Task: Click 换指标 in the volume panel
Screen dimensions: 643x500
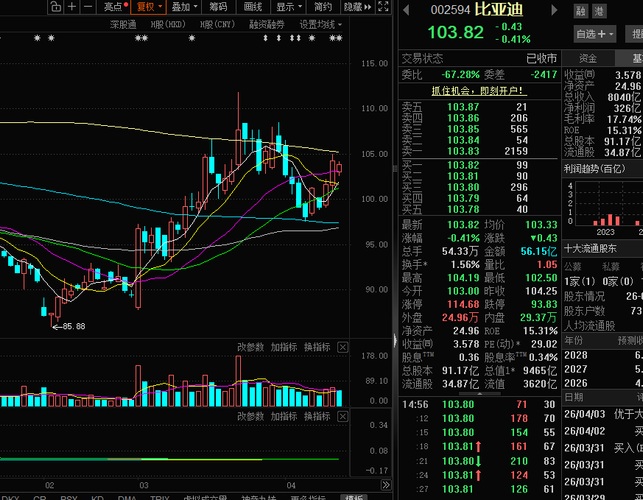Action: tap(317, 347)
